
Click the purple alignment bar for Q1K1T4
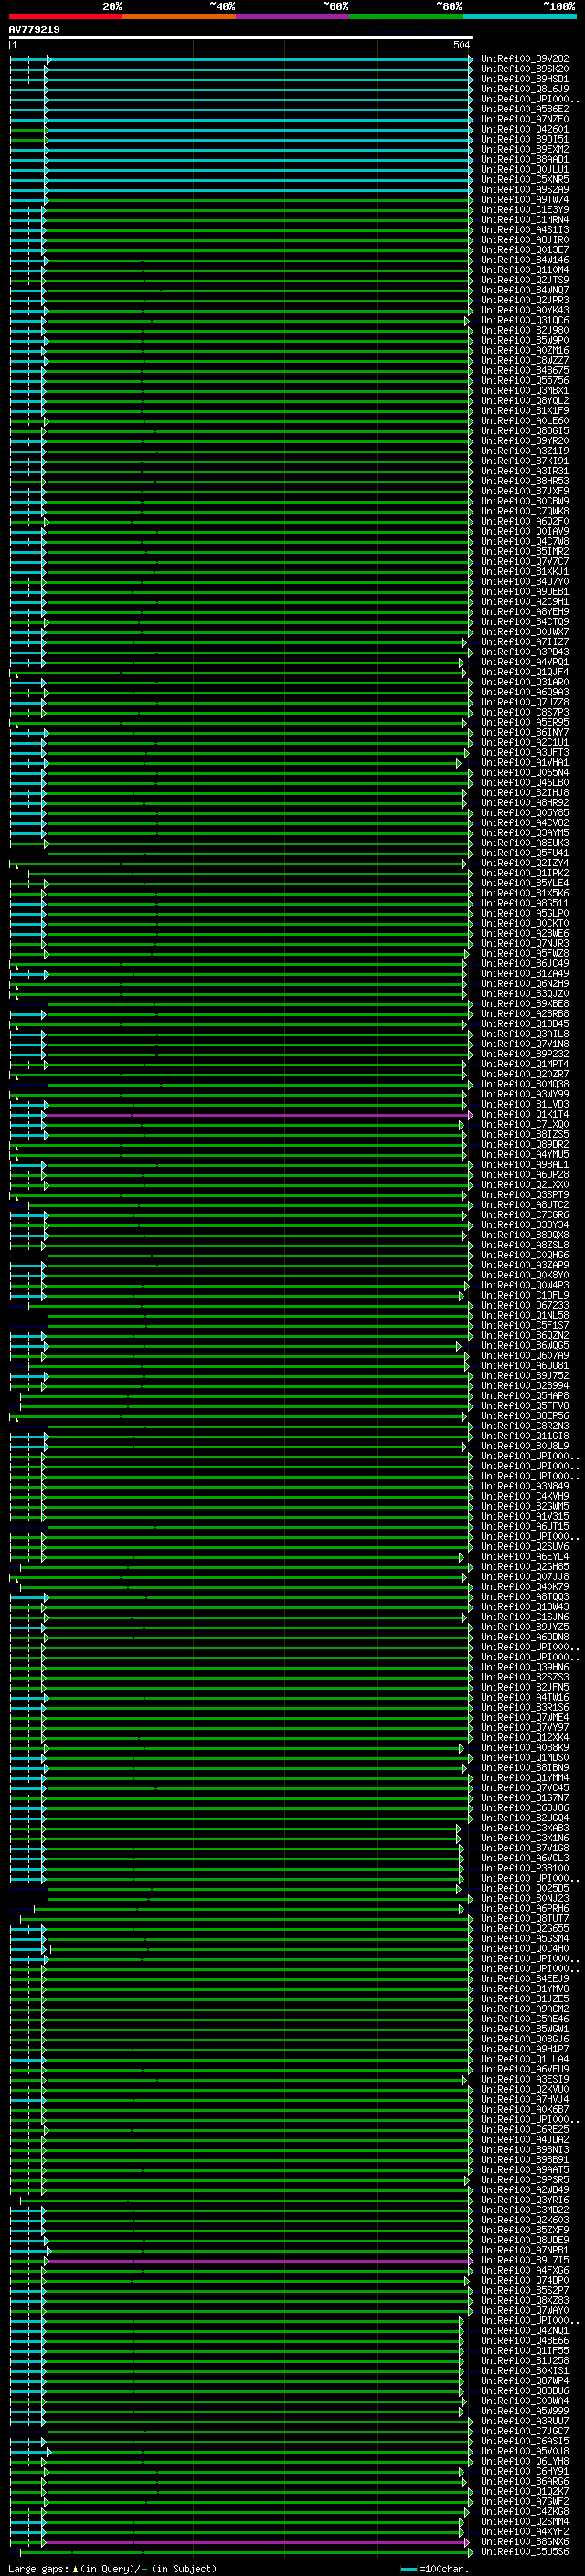pyautogui.click(x=257, y=1114)
